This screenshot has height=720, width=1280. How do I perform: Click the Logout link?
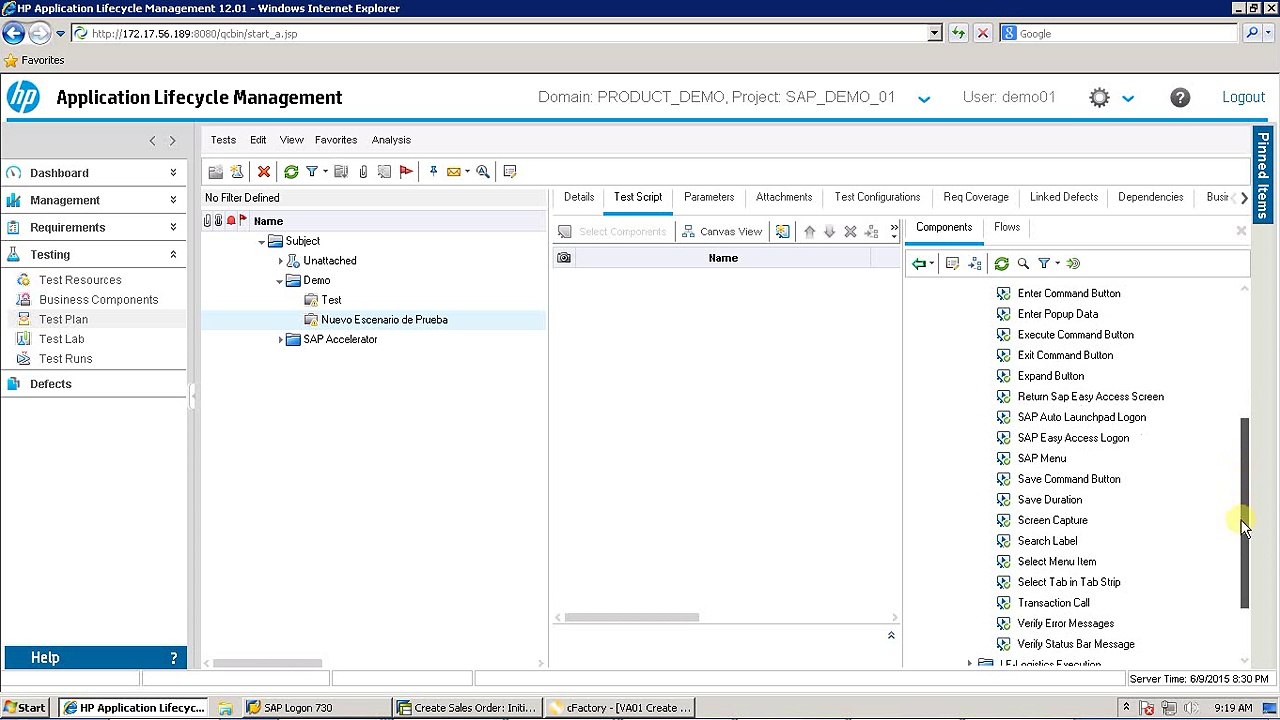tap(1243, 97)
